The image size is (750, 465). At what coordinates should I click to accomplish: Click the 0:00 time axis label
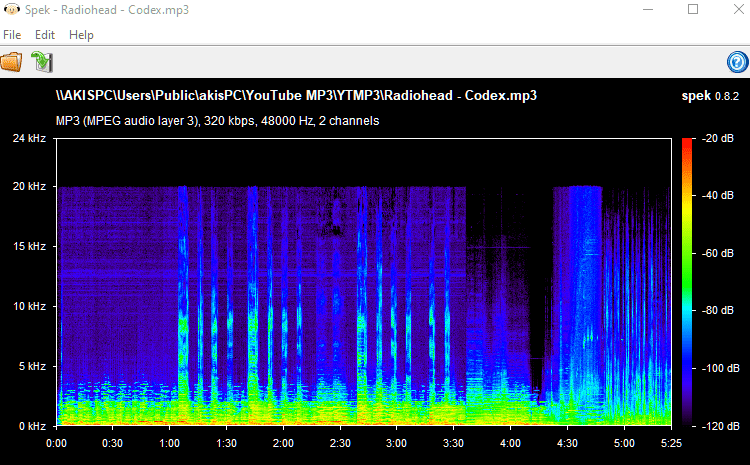(x=56, y=443)
